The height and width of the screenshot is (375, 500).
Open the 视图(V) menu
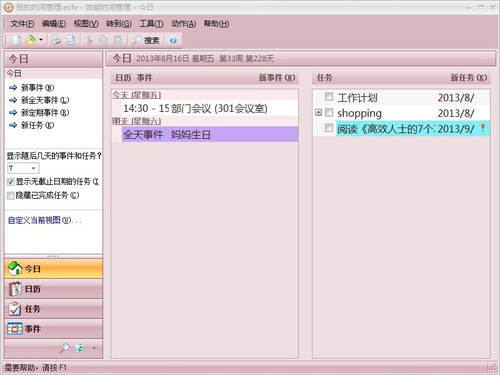(x=86, y=24)
